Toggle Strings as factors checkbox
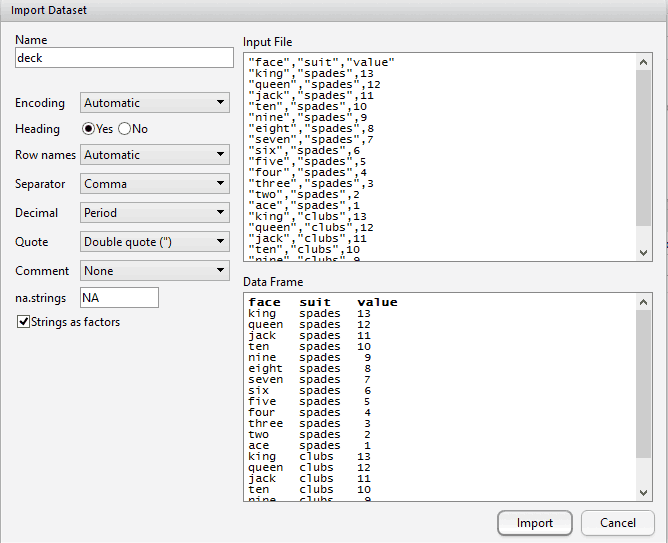The width and height of the screenshot is (668, 543). pyautogui.click(x=23, y=322)
